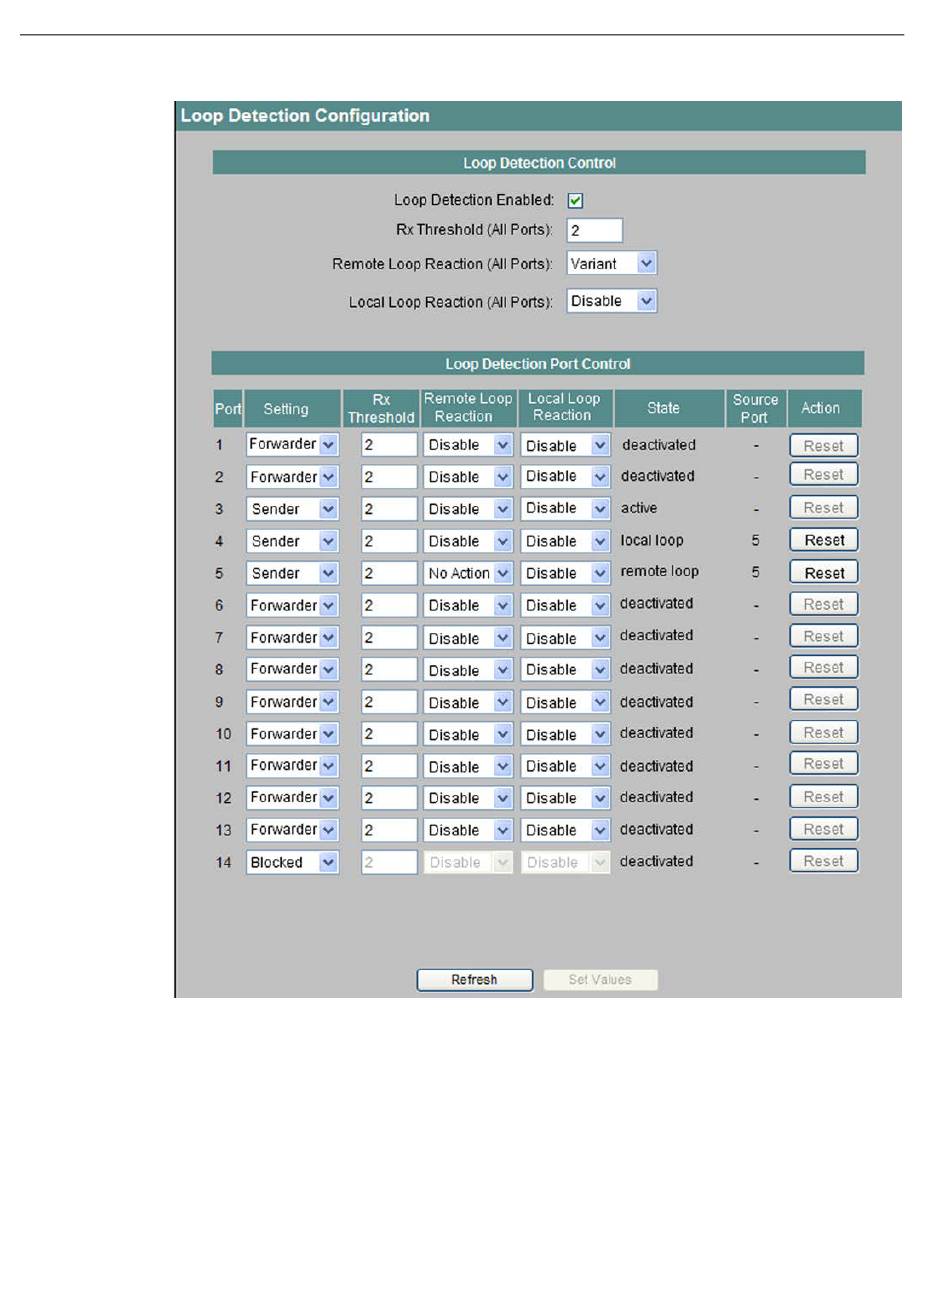Screen dimensions: 950x1301
Task: Open port 10 Remote Loop Reaction dropdown
Action: [x=467, y=734]
